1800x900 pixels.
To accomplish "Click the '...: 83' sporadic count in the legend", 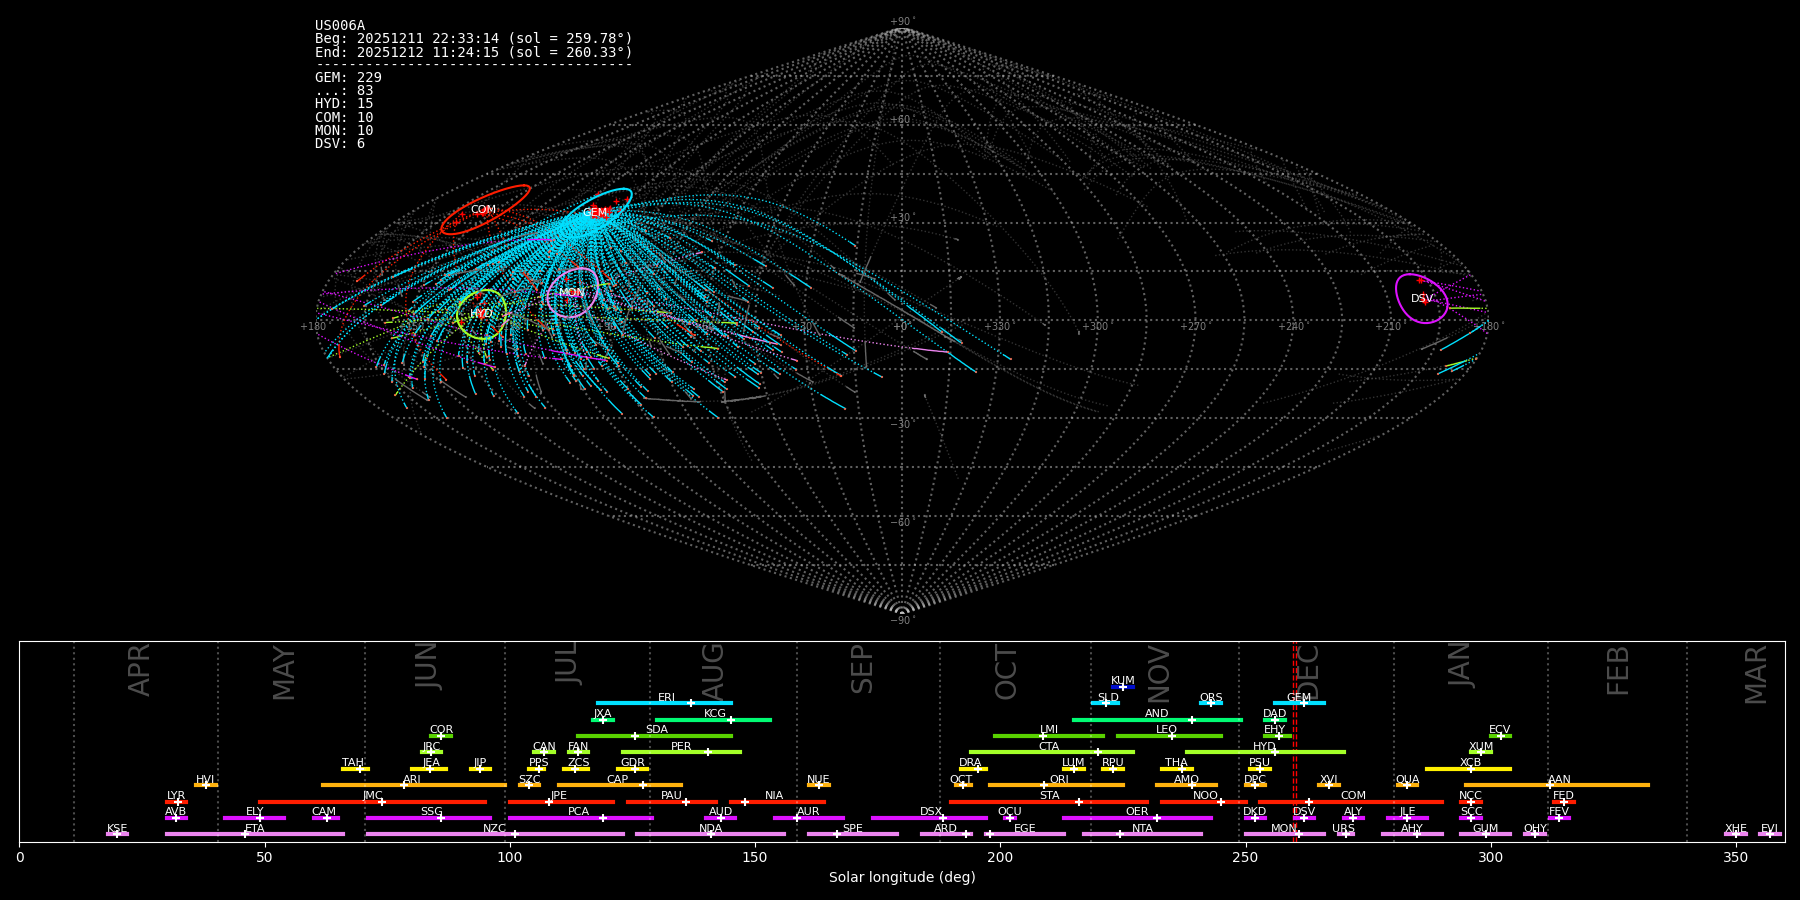I will [344, 91].
